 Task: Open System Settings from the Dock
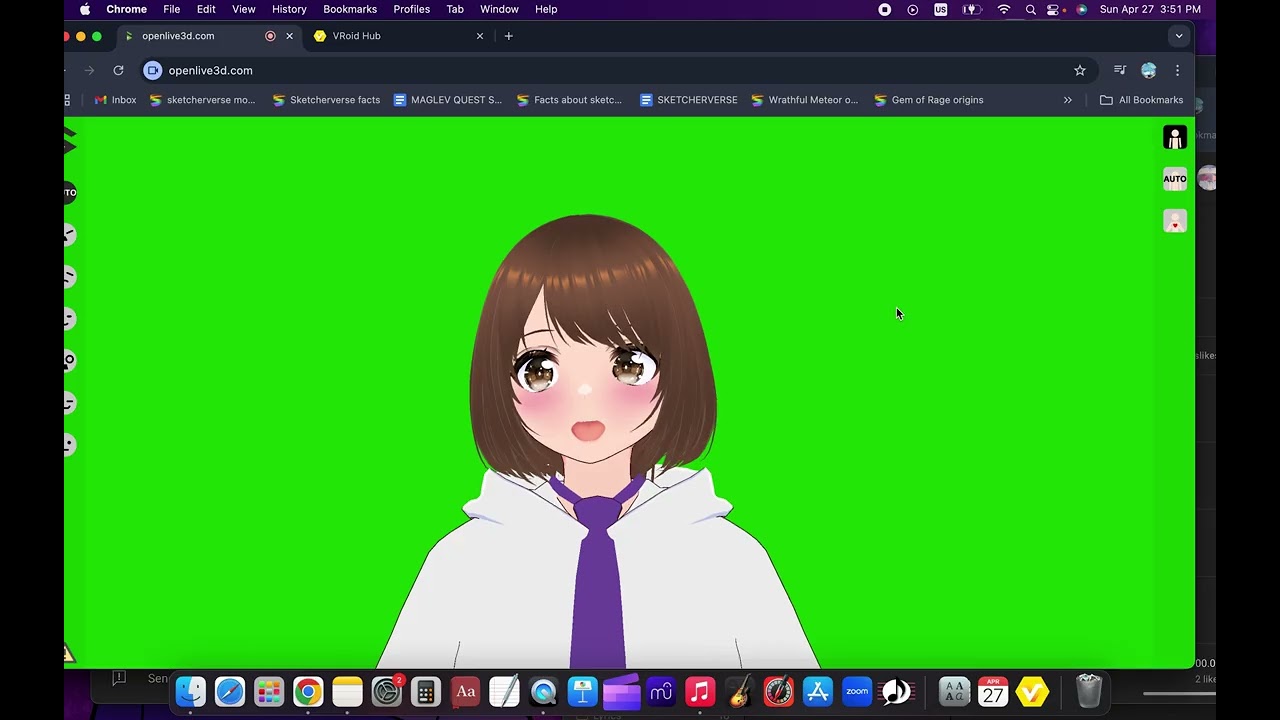click(387, 692)
